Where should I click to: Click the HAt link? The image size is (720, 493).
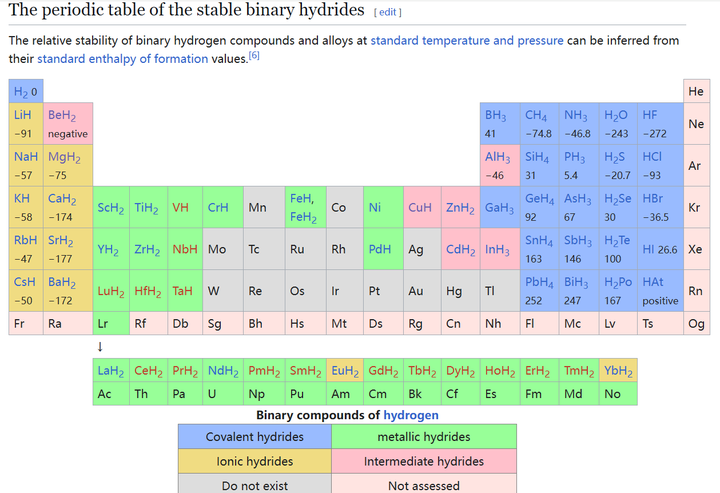[653, 282]
